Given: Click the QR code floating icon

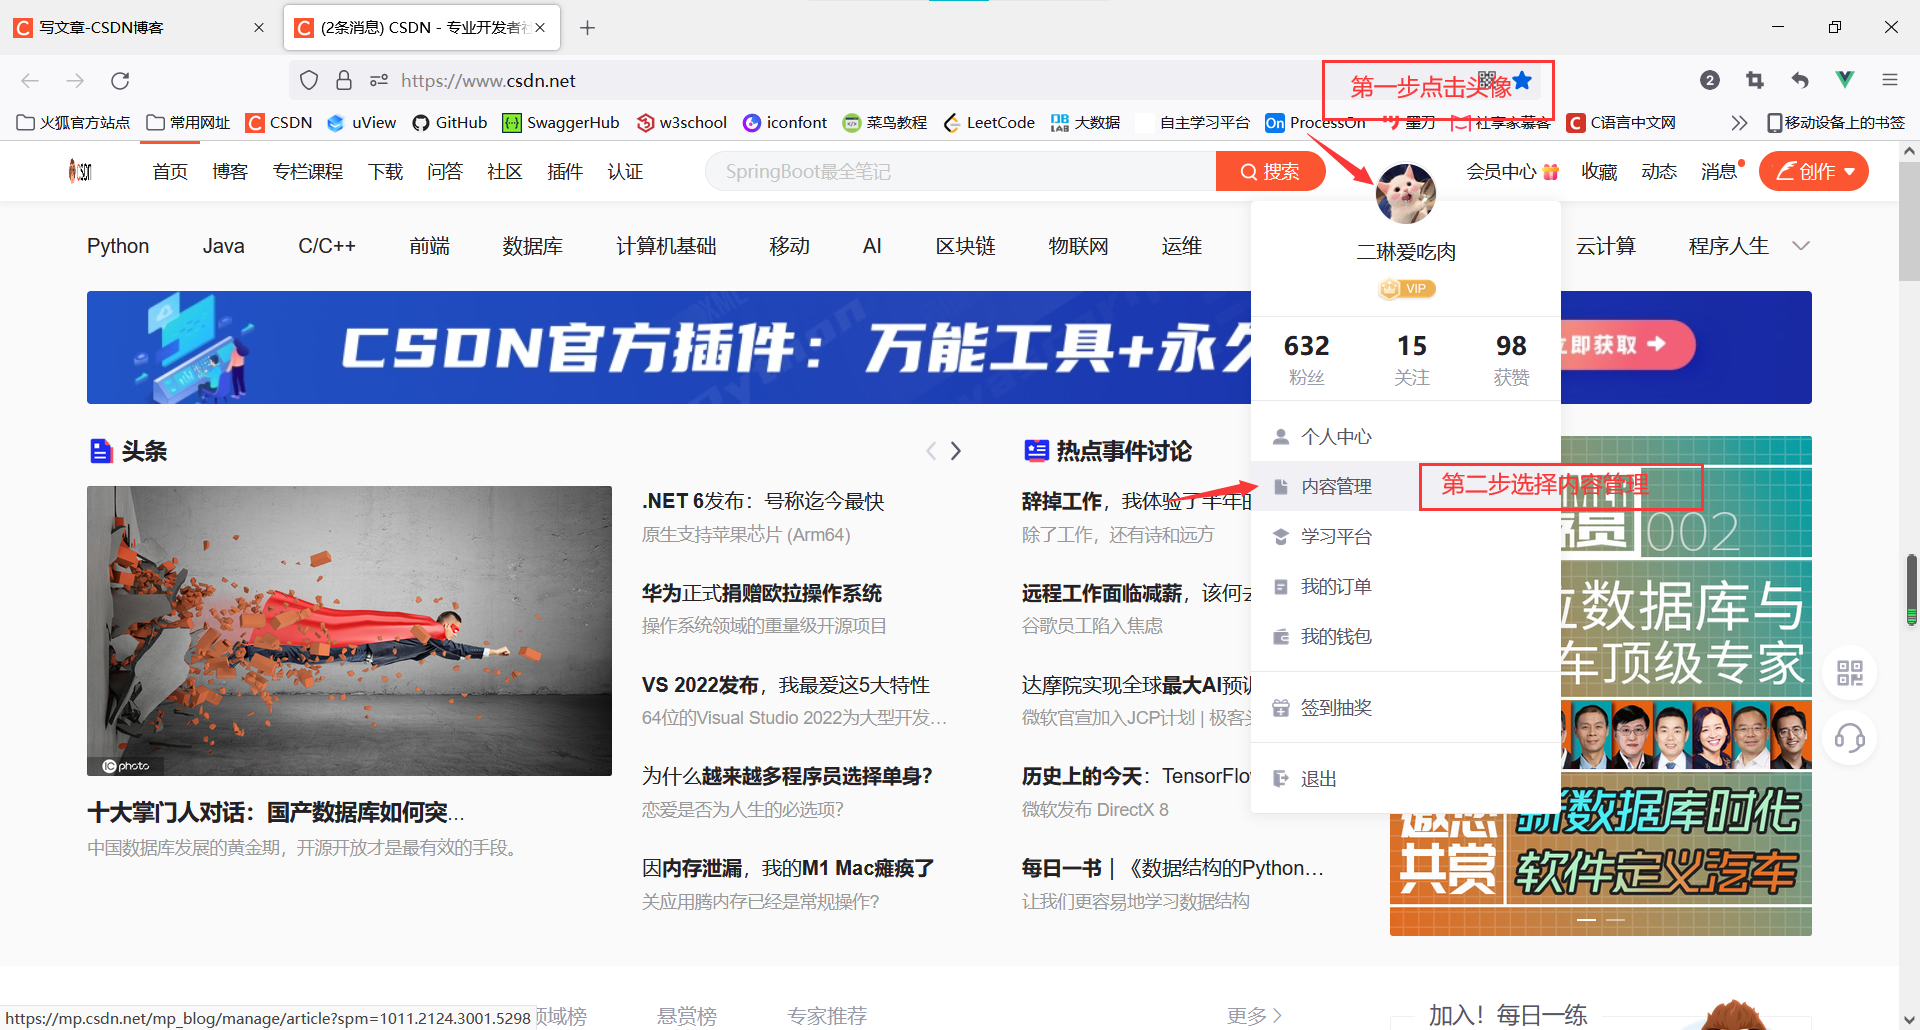Looking at the screenshot, I should pos(1849,673).
